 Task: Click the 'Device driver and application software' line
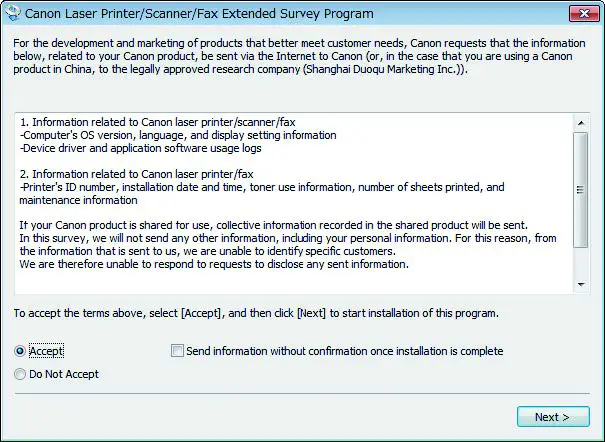(140, 148)
